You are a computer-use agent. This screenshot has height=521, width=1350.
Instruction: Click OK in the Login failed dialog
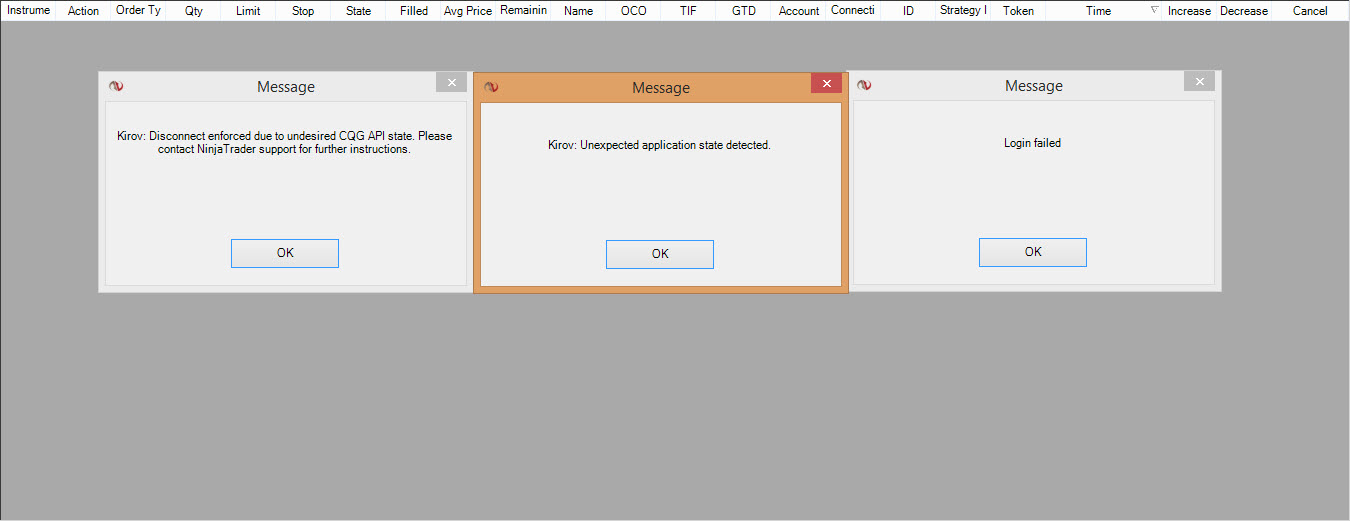(x=1033, y=252)
